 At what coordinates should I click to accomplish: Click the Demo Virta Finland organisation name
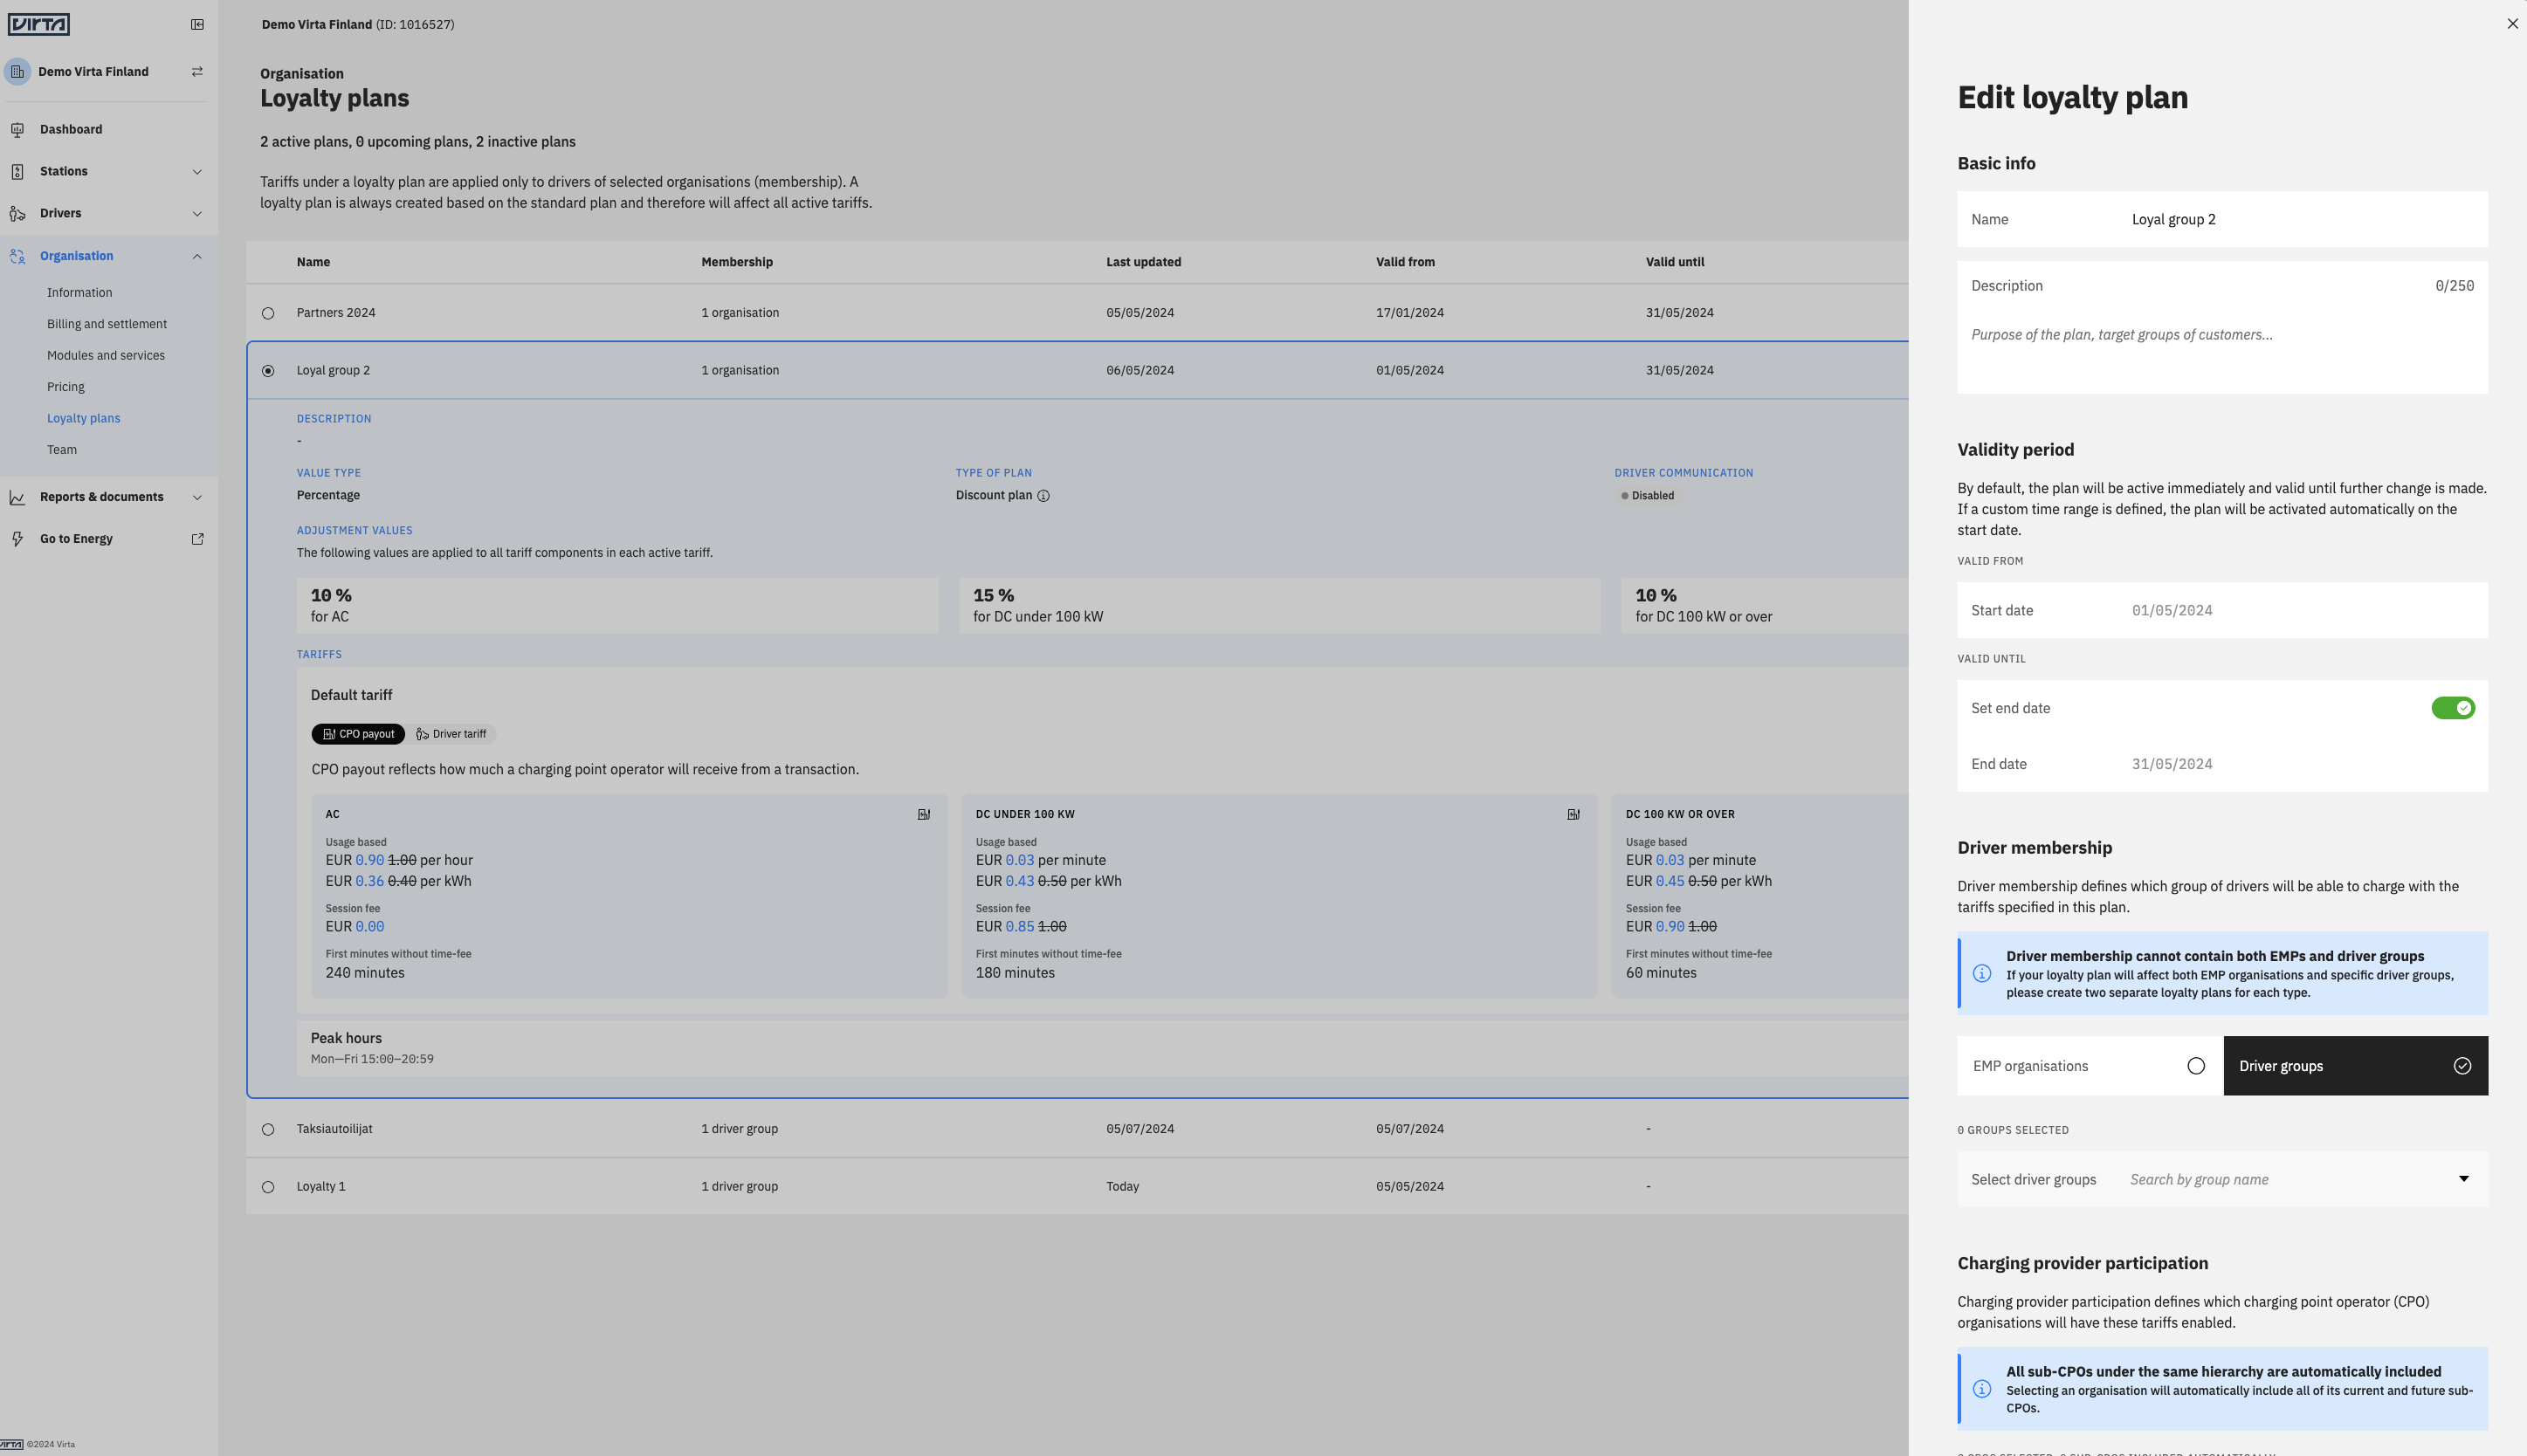point(93,71)
